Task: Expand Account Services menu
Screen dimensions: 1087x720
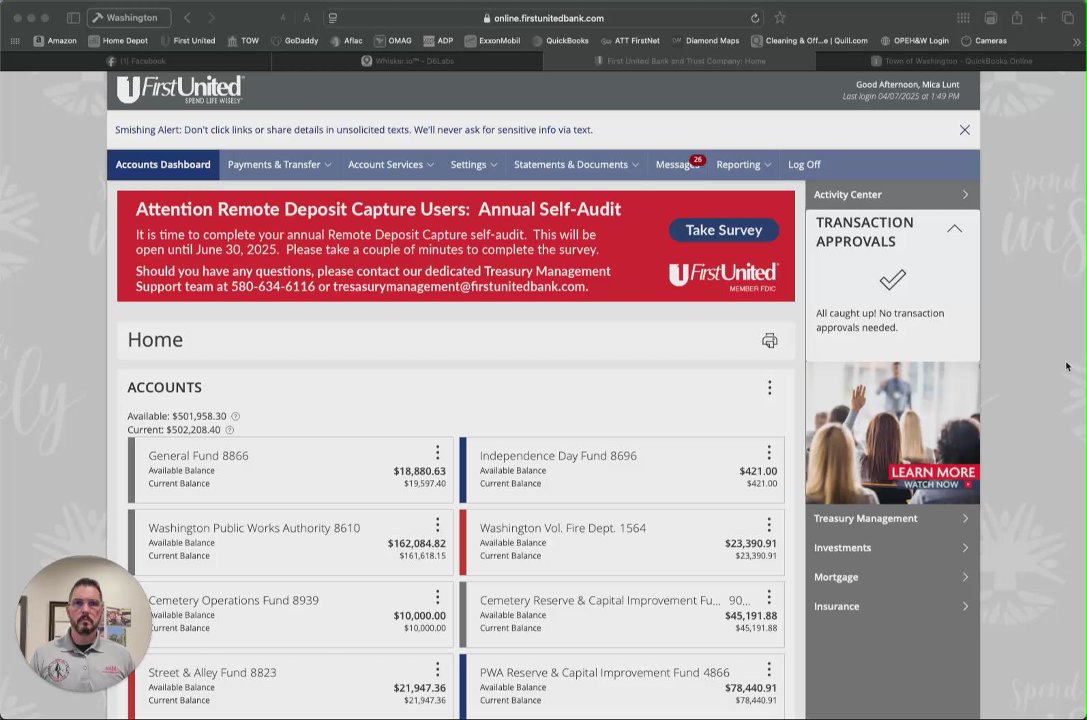Action: coord(391,165)
